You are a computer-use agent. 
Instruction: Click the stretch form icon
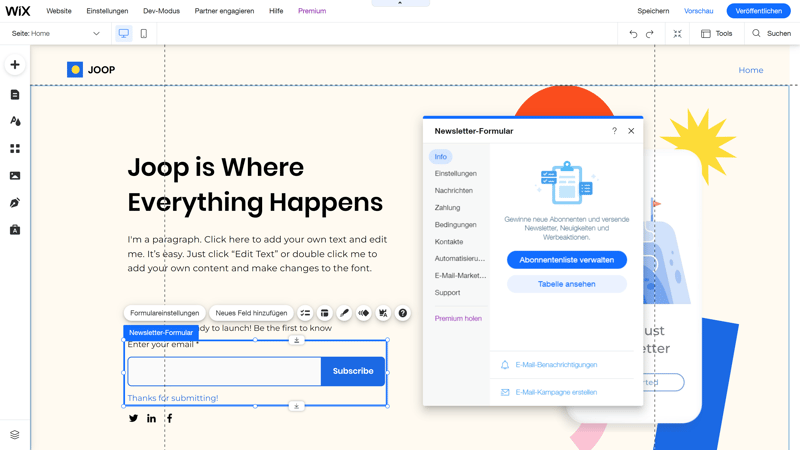point(383,313)
